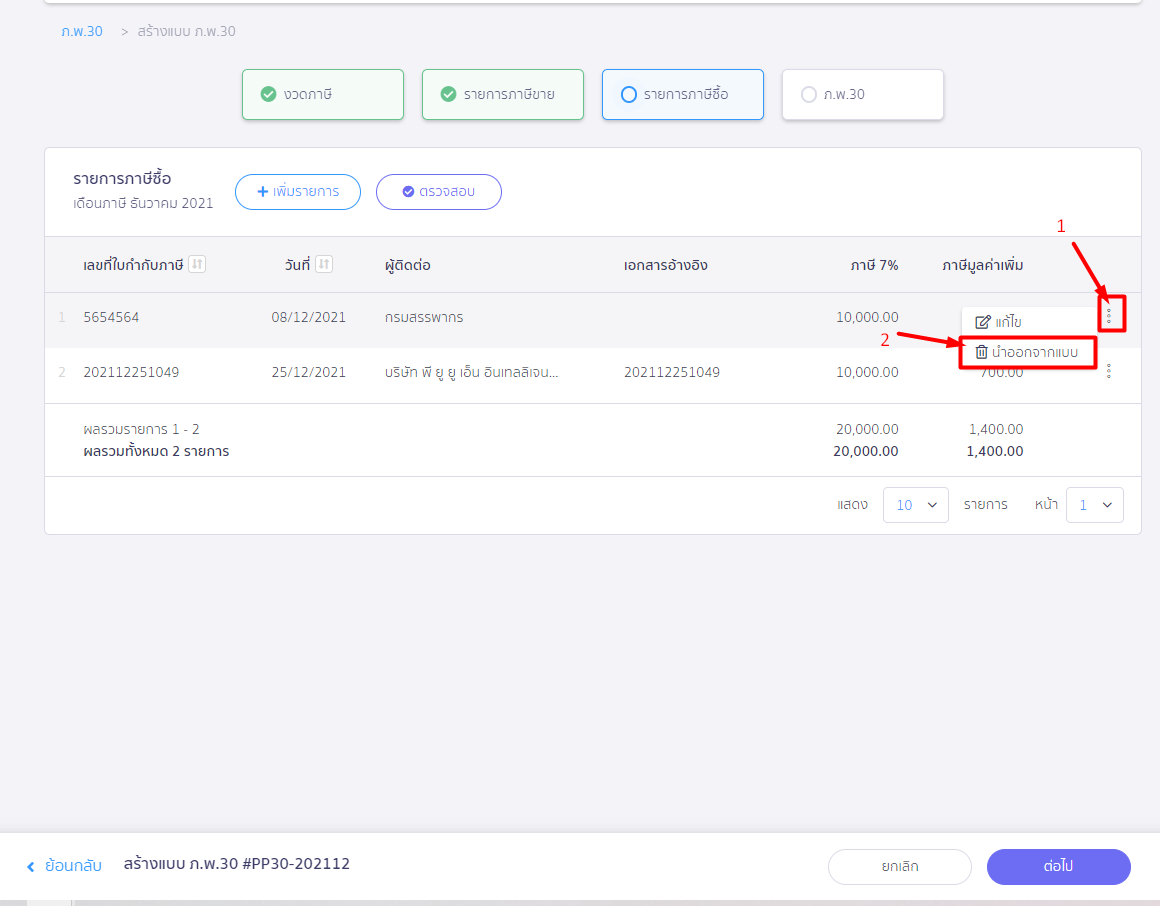This screenshot has height=906, width=1160.
Task: Expand the rows-per-page dropdown showing 10
Action: [x=916, y=505]
